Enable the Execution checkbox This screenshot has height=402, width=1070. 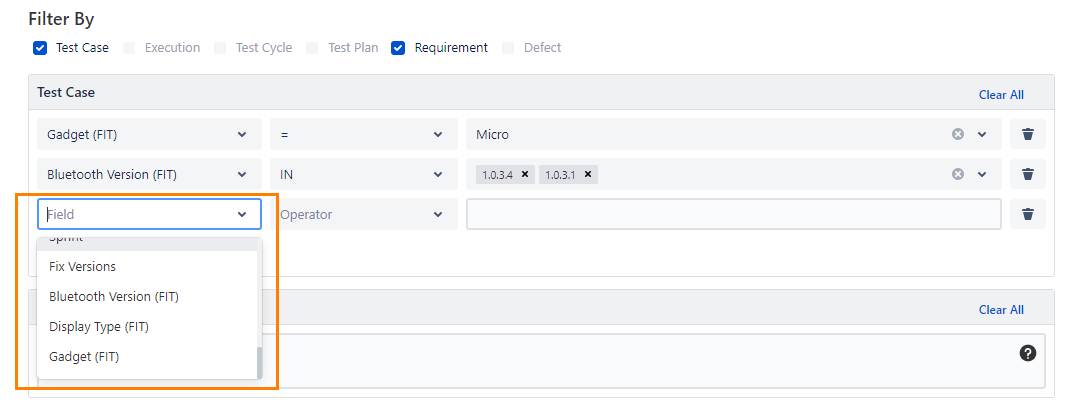(129, 48)
